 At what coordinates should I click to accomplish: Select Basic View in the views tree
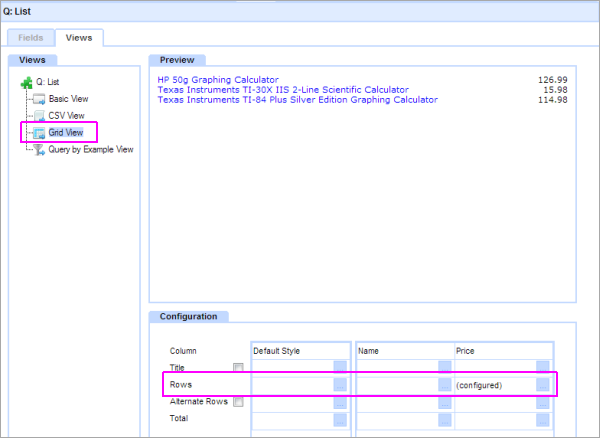68,99
